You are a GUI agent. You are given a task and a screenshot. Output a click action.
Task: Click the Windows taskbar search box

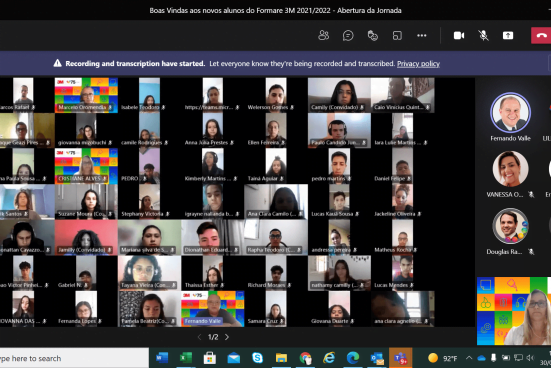(x=74, y=358)
